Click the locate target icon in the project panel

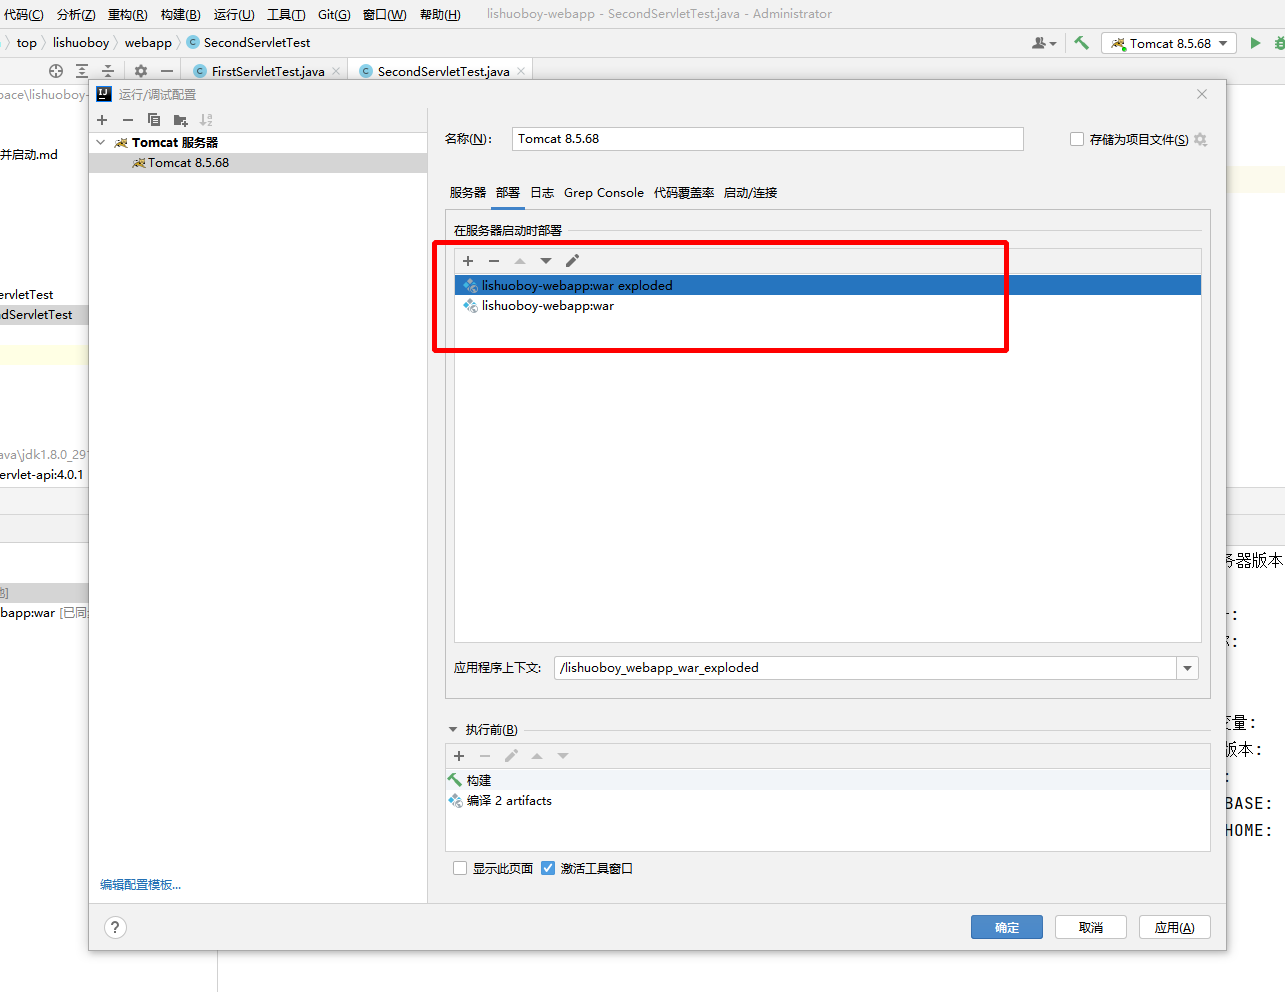56,71
